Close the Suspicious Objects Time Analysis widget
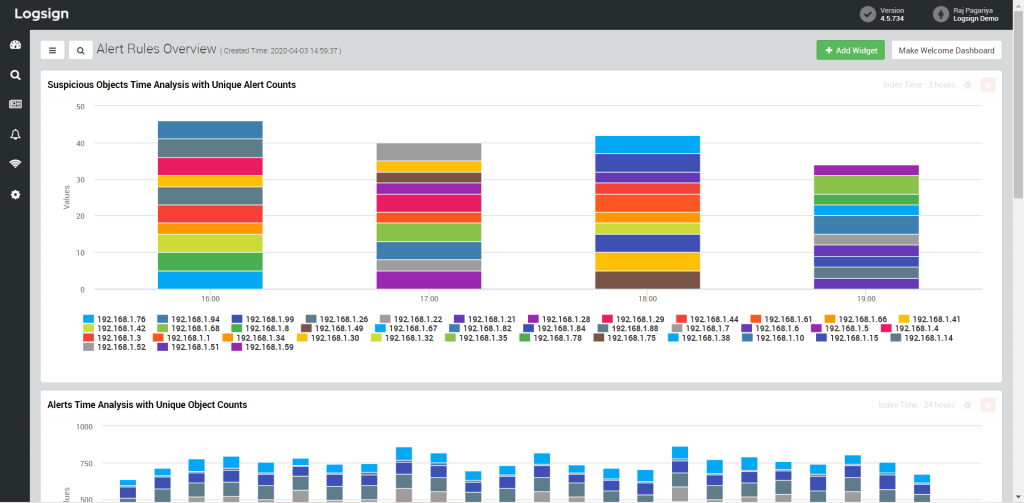The height and width of the screenshot is (503, 1024). [x=988, y=85]
